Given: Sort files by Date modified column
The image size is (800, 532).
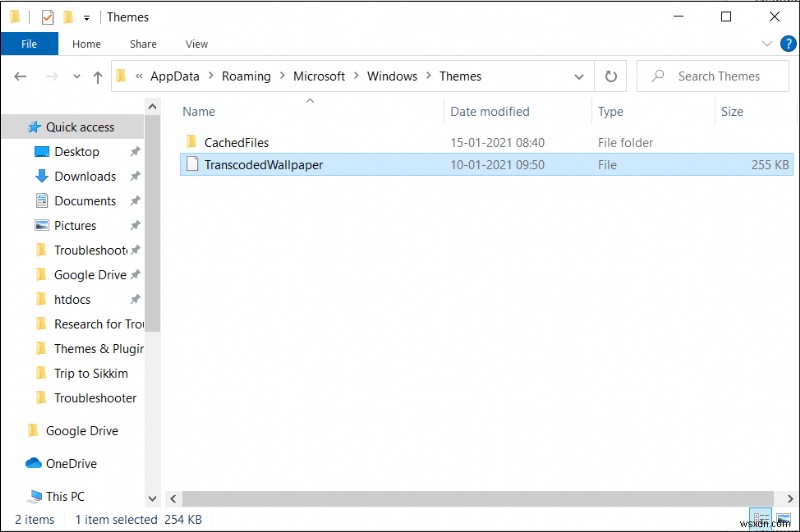Looking at the screenshot, I should coord(490,112).
